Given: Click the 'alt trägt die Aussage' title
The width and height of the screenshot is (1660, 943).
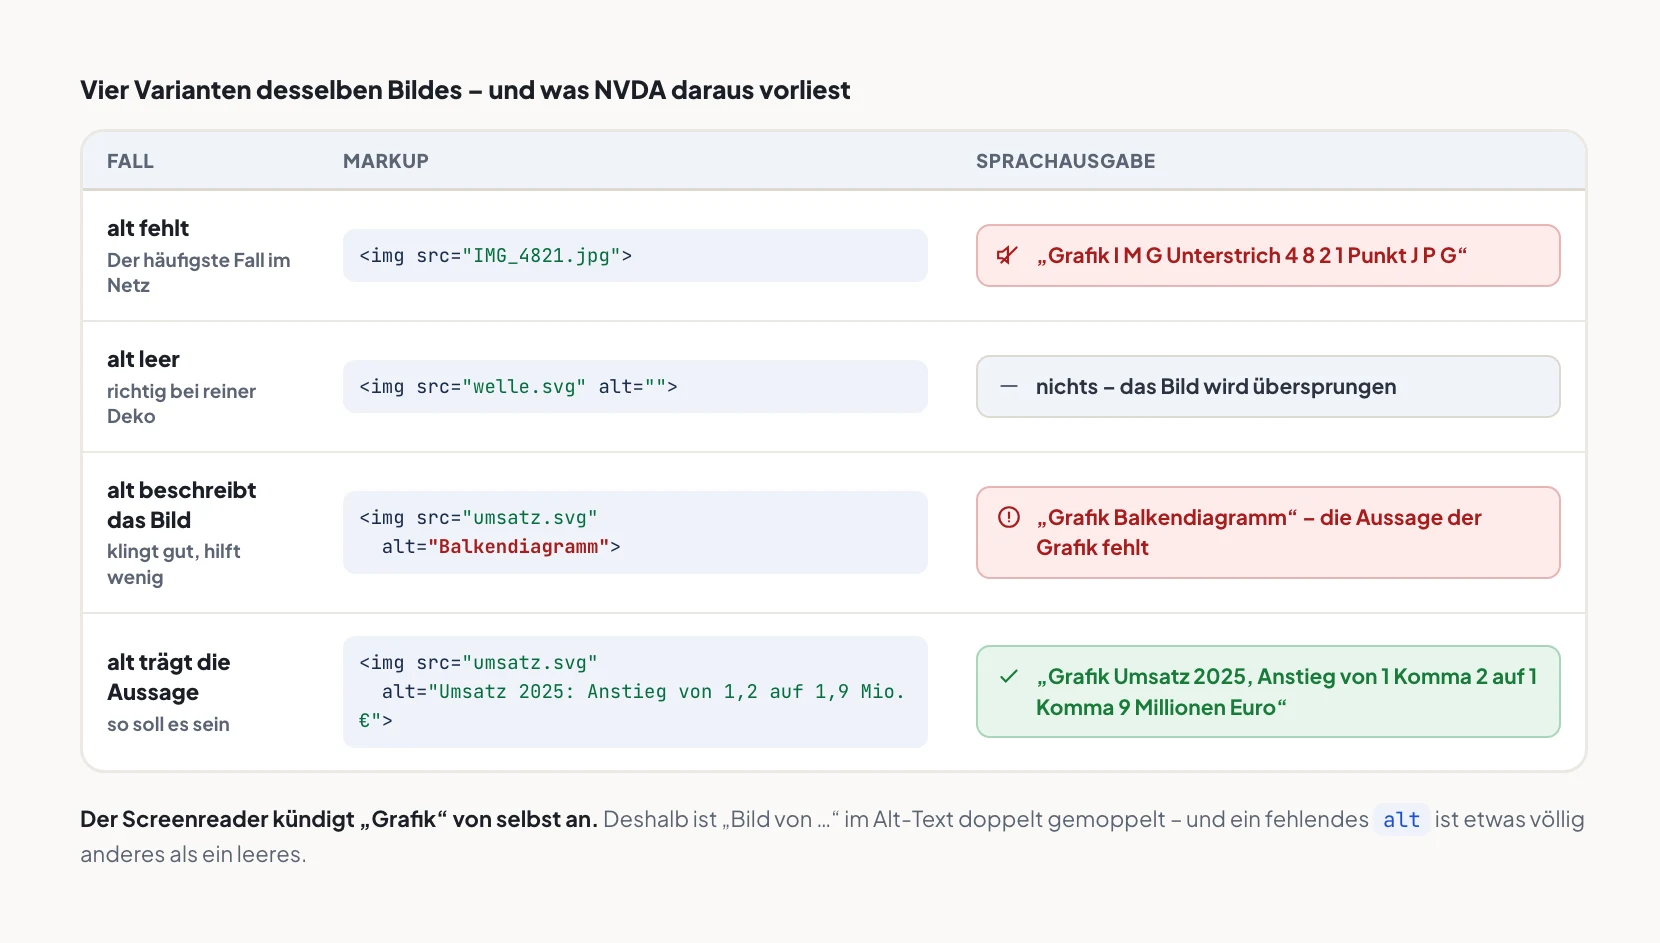Looking at the screenshot, I should [168, 677].
